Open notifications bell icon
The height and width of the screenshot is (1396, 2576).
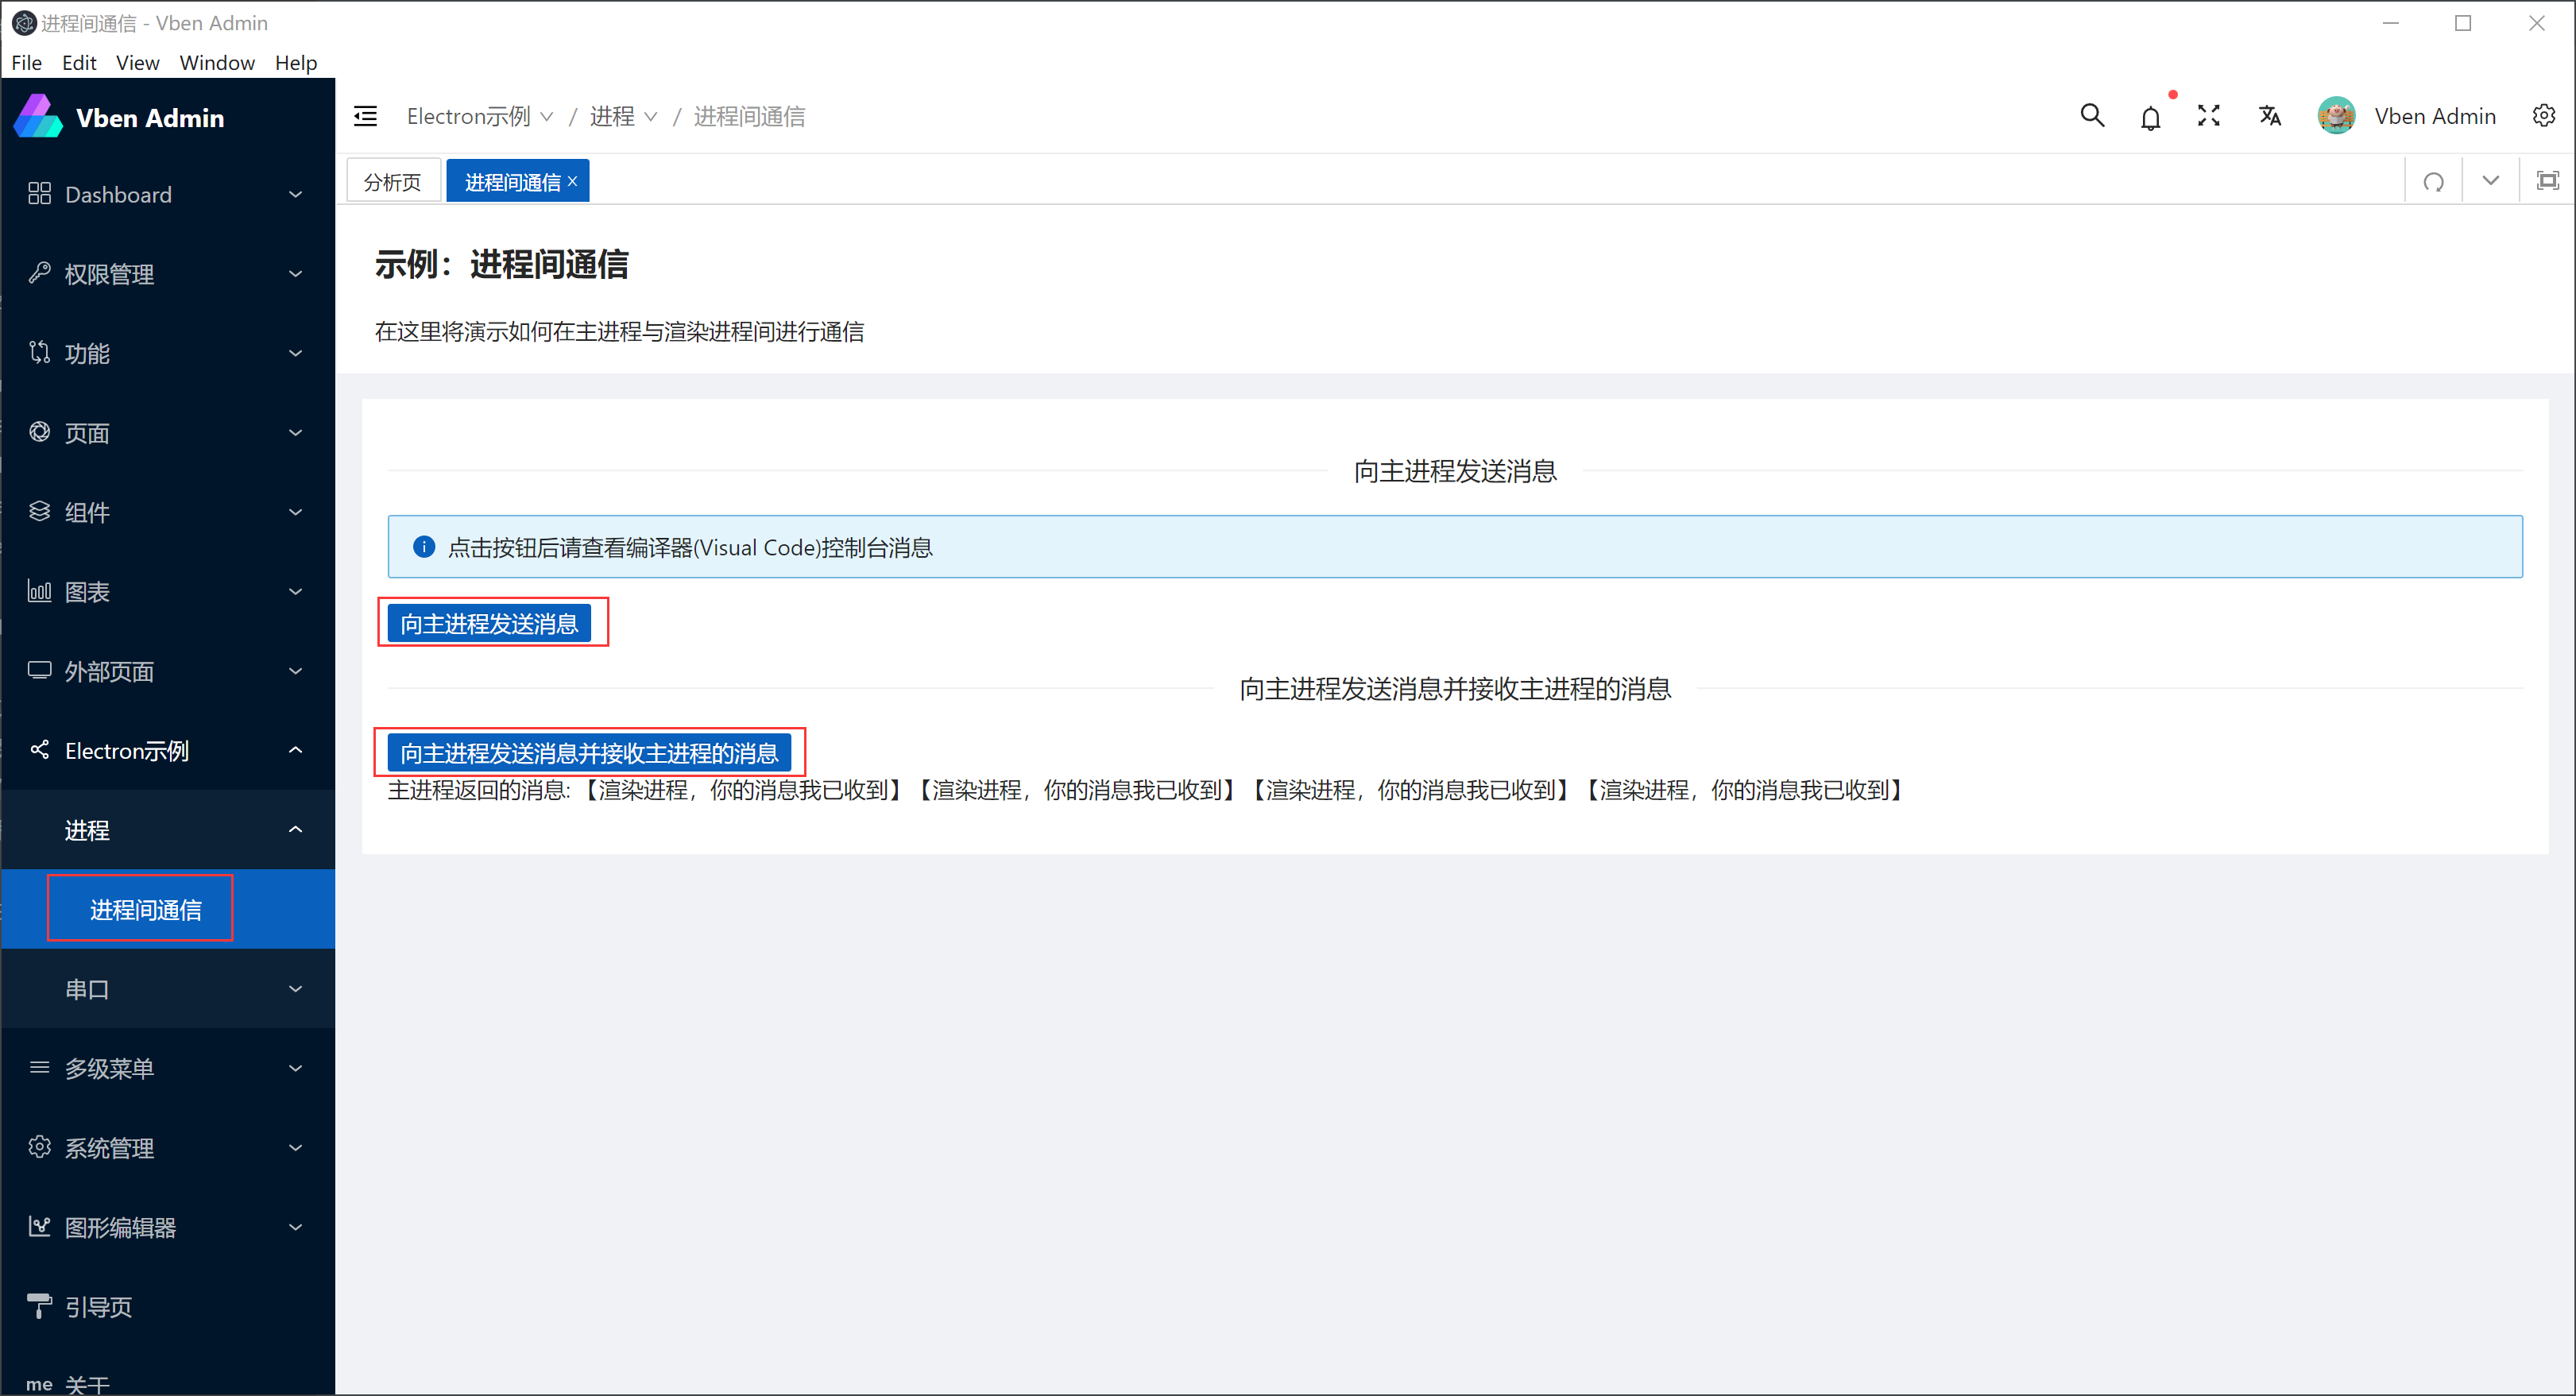pos(2150,118)
